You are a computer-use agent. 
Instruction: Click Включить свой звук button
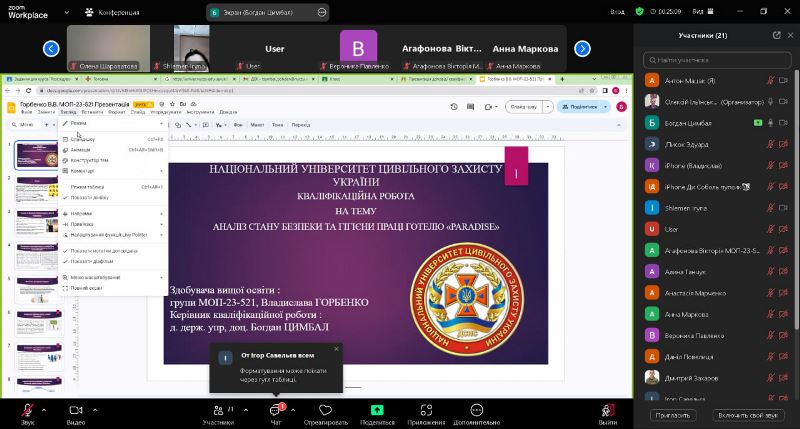coord(748,415)
